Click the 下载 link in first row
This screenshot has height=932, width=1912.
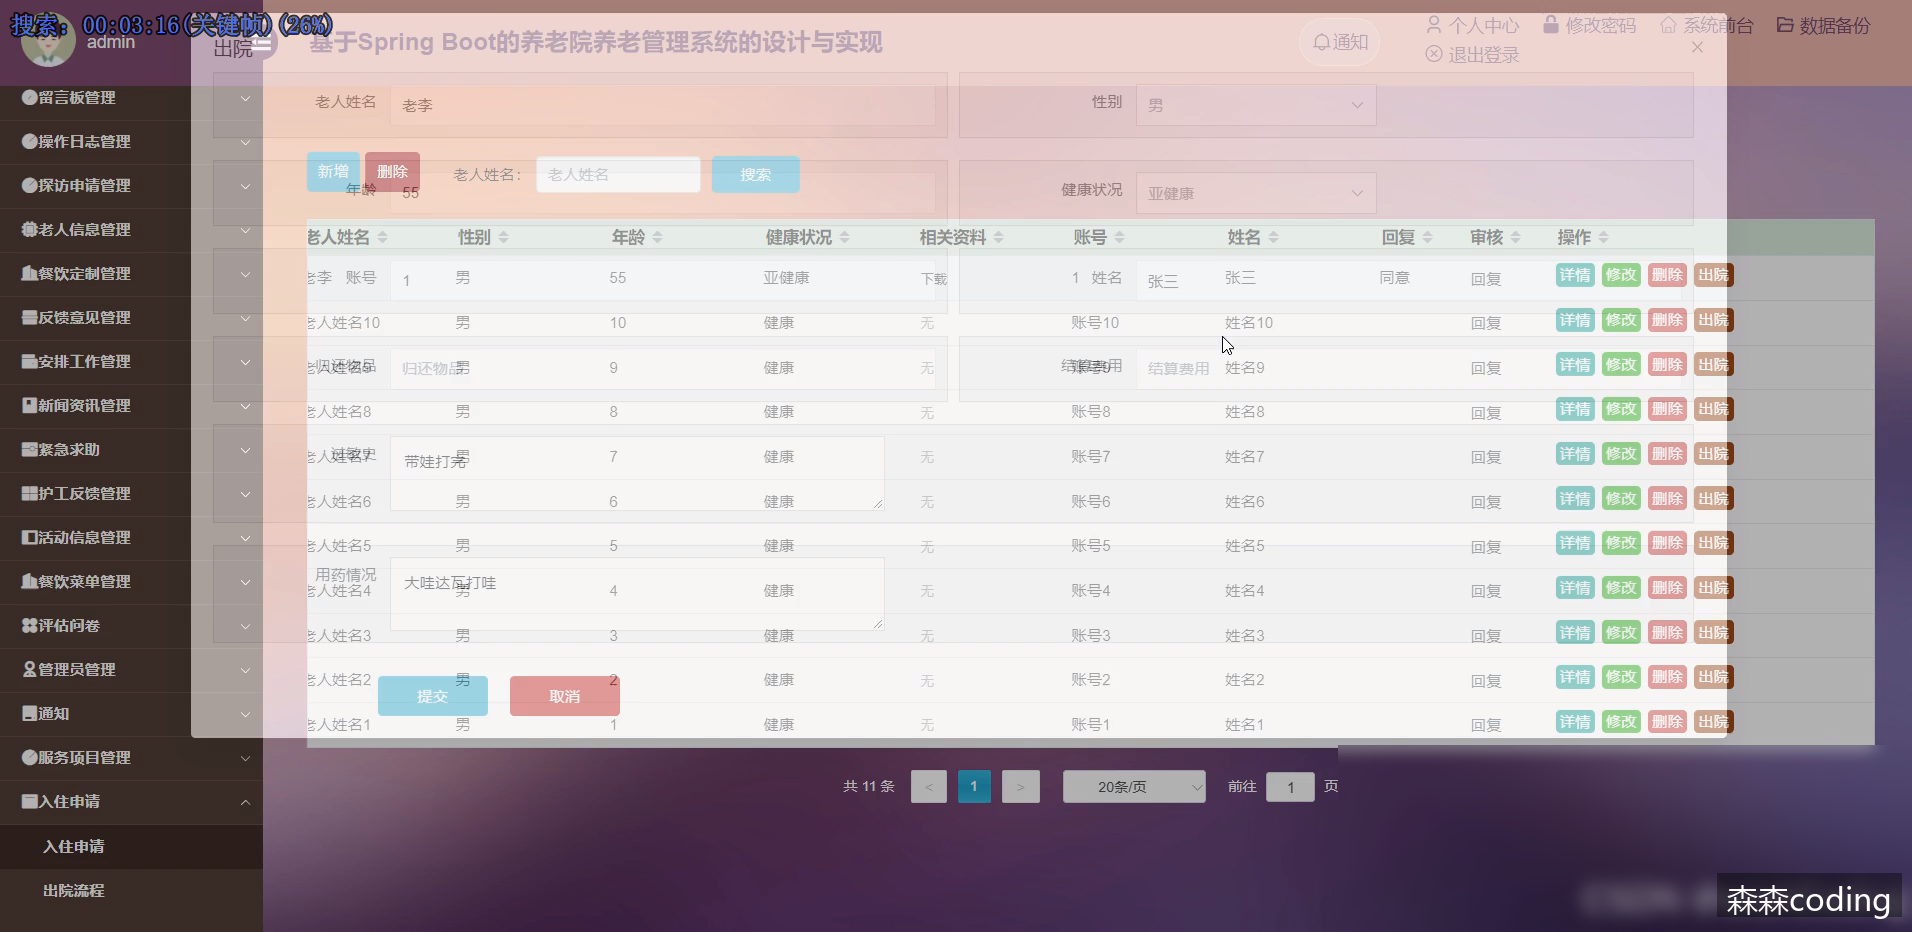[x=933, y=279]
